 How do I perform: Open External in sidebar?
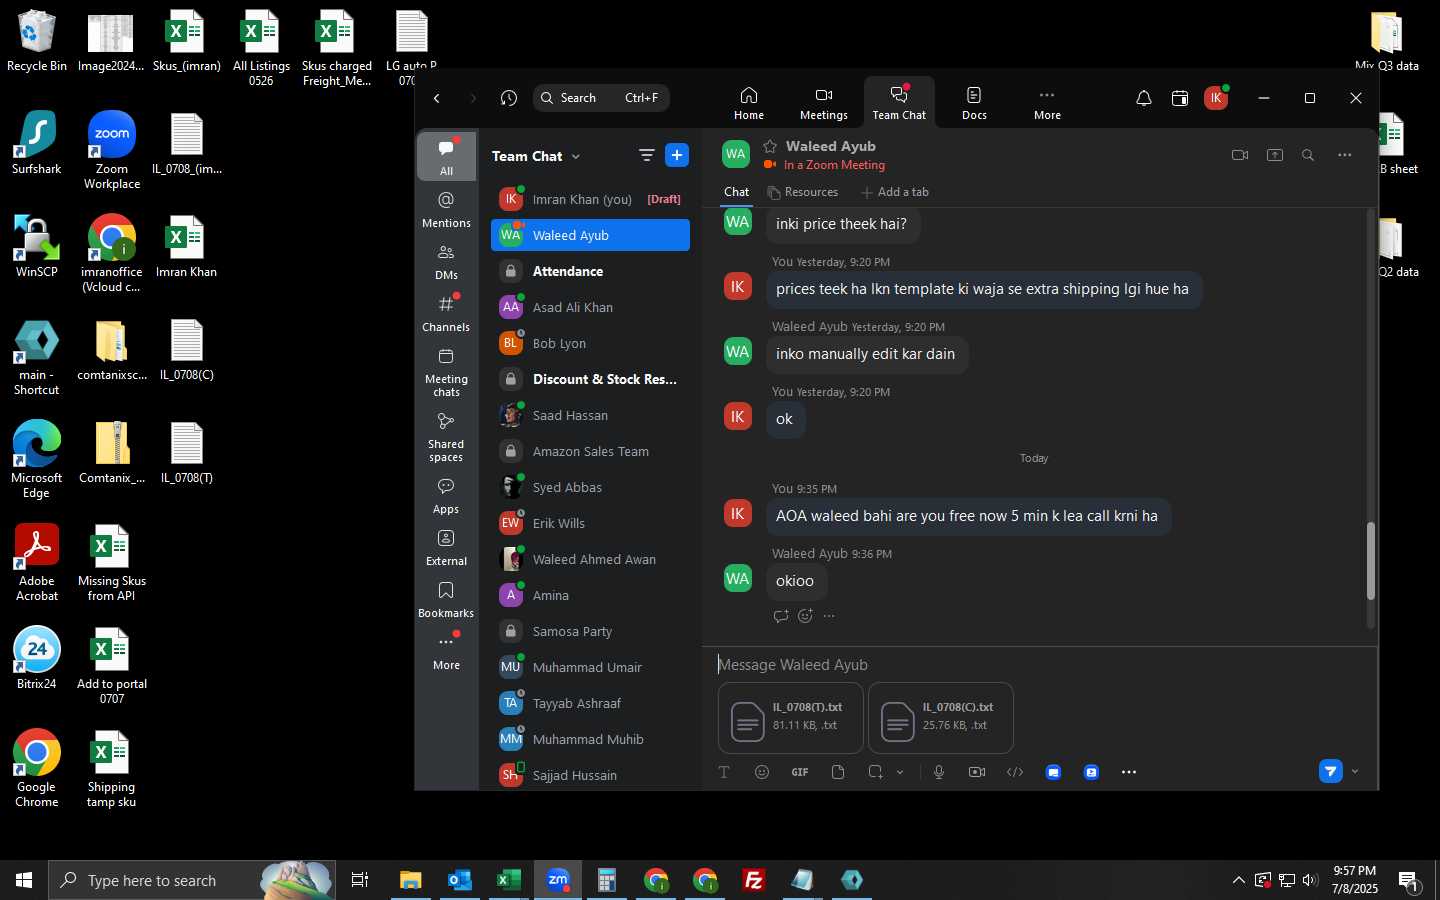click(446, 548)
